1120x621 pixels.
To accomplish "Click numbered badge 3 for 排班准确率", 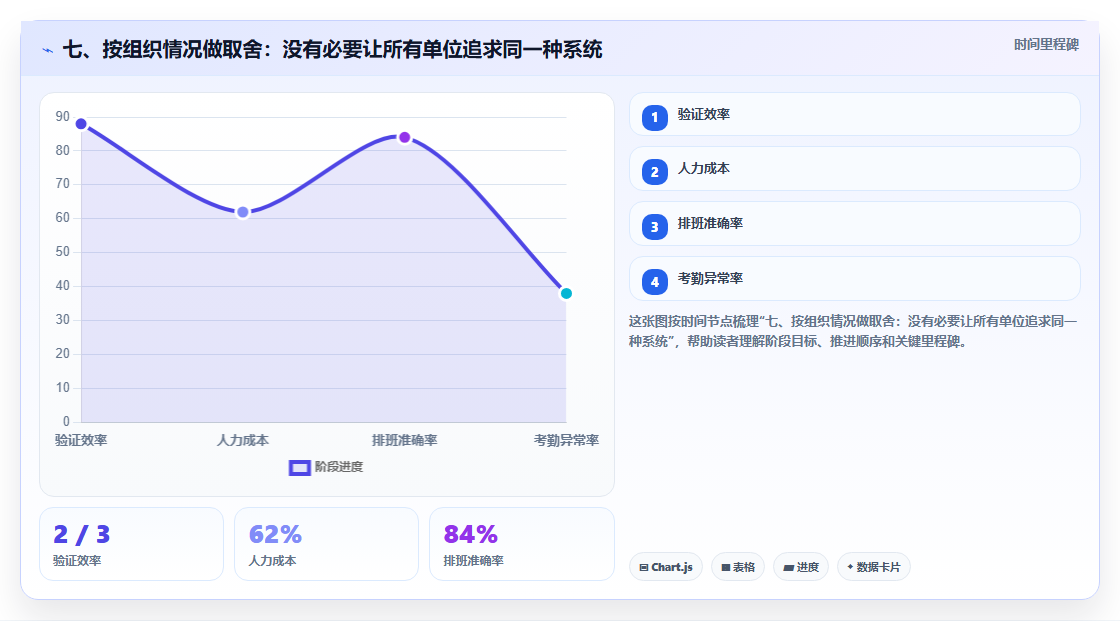I will 654,227.
